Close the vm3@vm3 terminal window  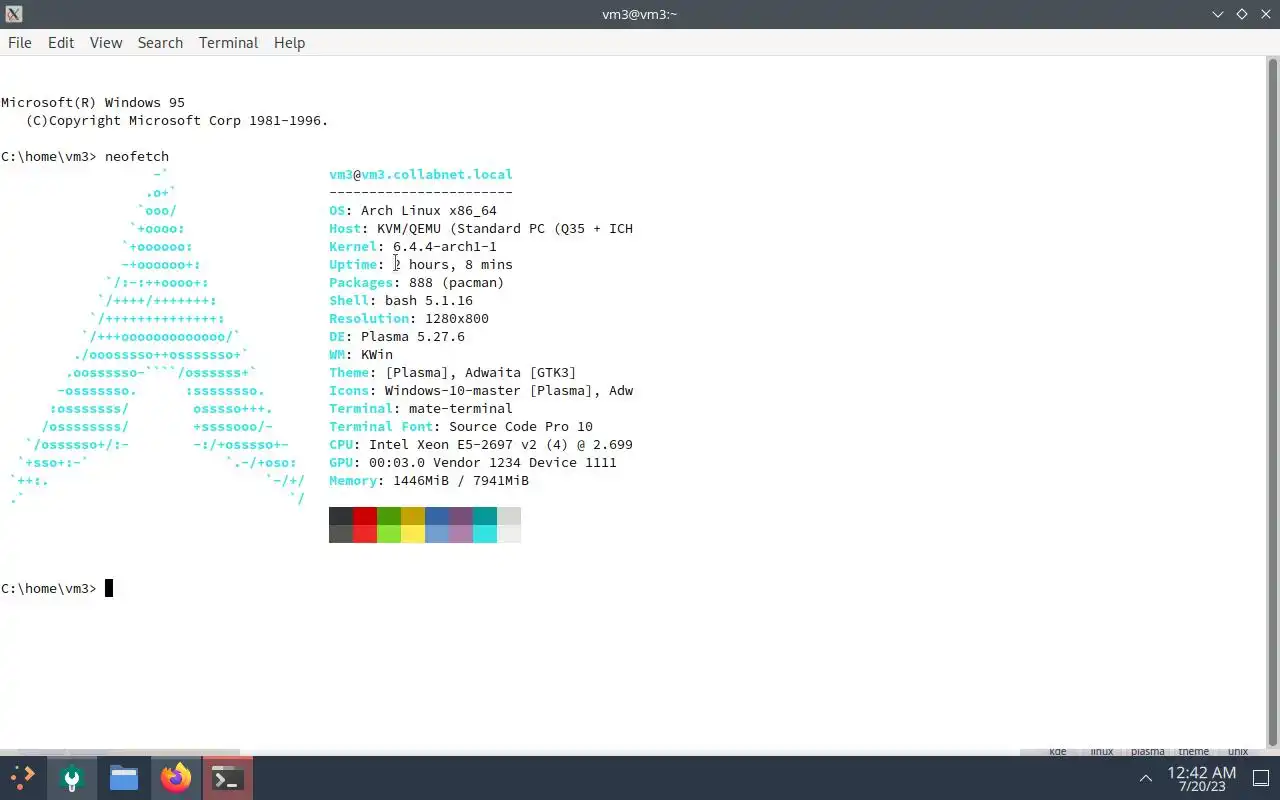pyautogui.click(x=1266, y=14)
